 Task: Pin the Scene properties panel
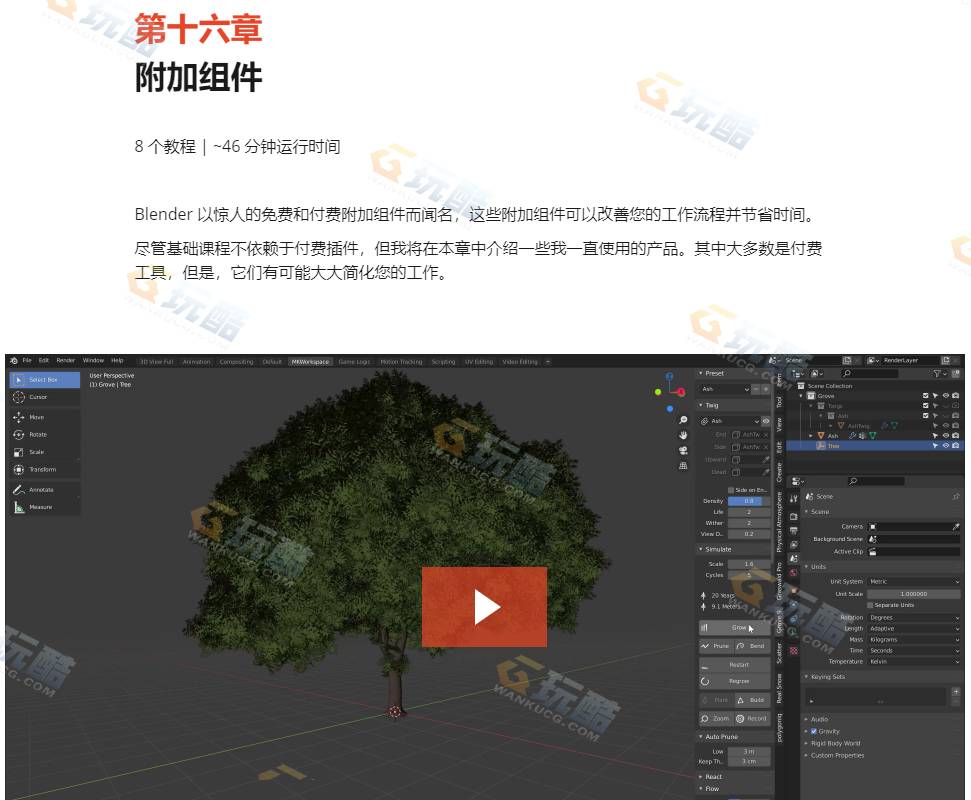pos(956,497)
